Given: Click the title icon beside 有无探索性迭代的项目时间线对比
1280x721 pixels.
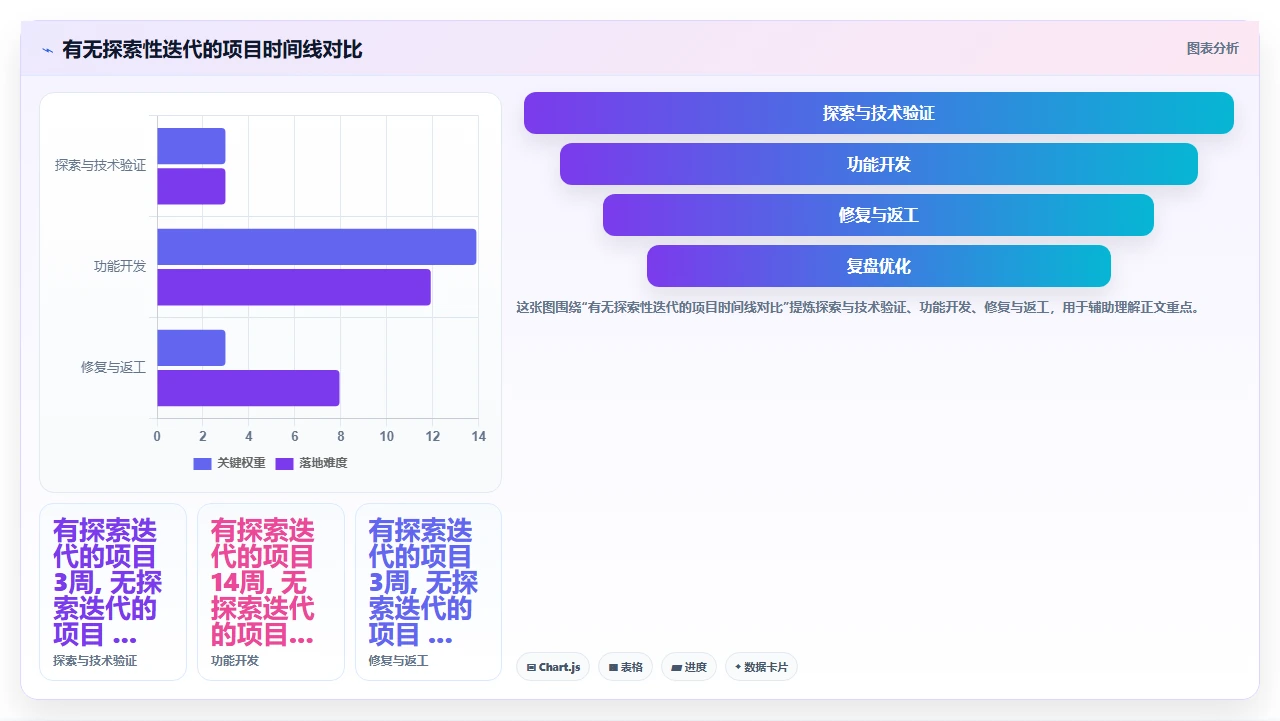Looking at the screenshot, I should pyautogui.click(x=47, y=49).
